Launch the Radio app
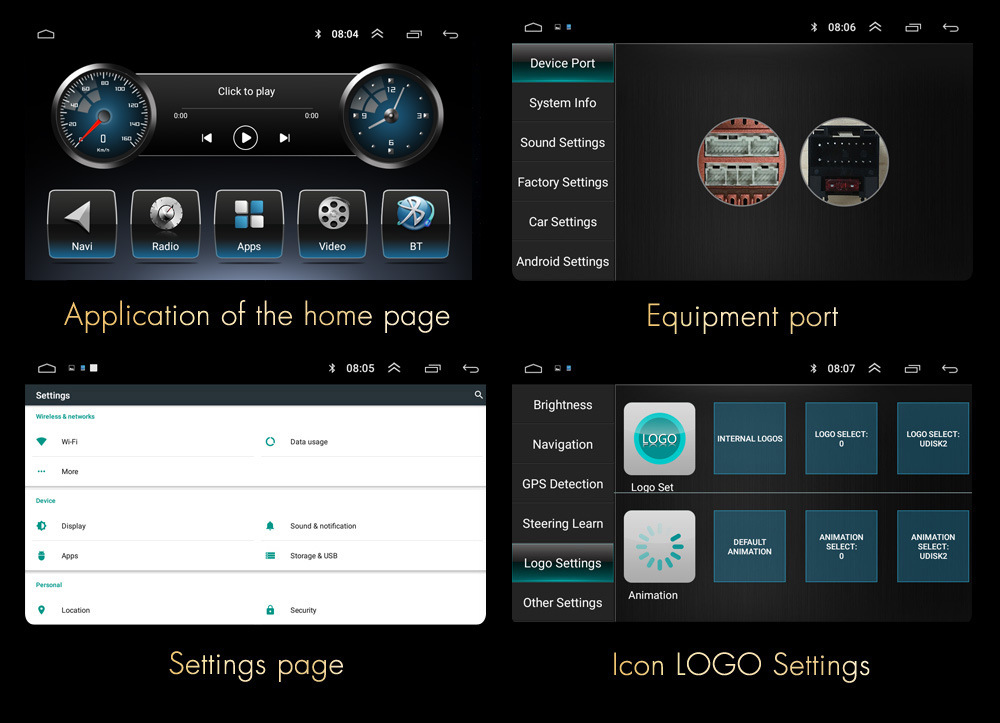 pos(165,223)
